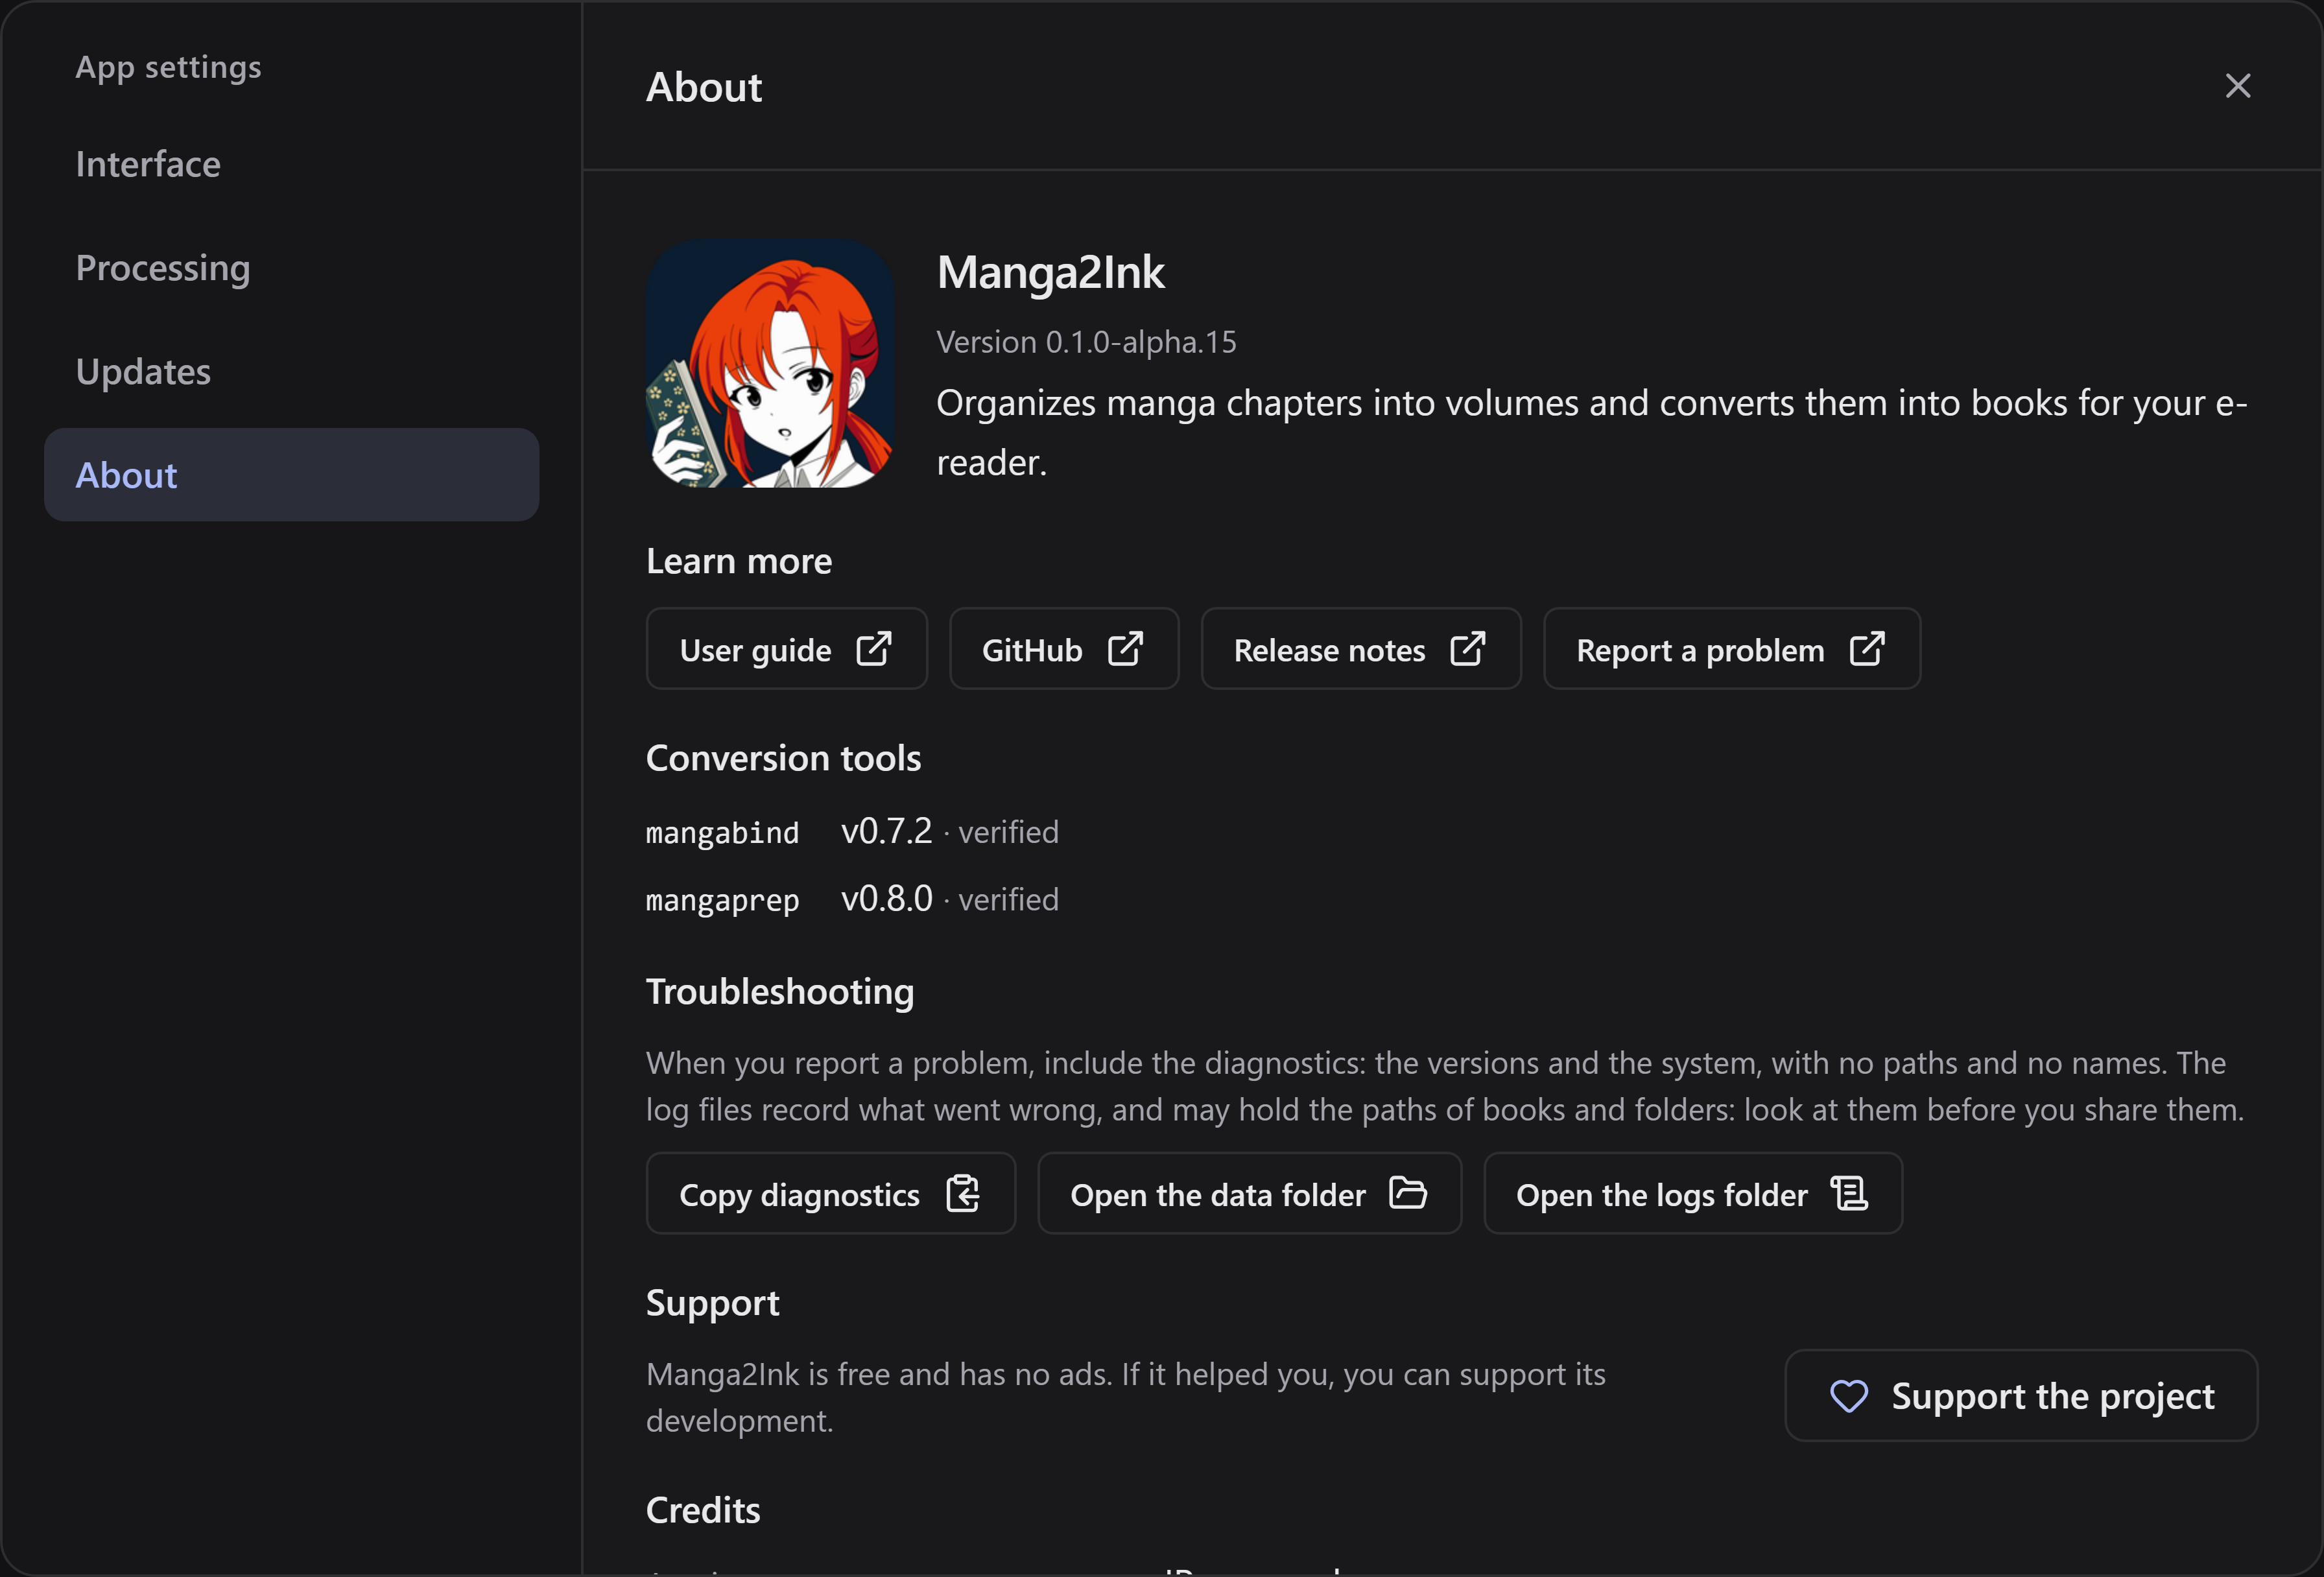Click the Troubleshooting heading
The width and height of the screenshot is (2324, 1577).
(780, 993)
